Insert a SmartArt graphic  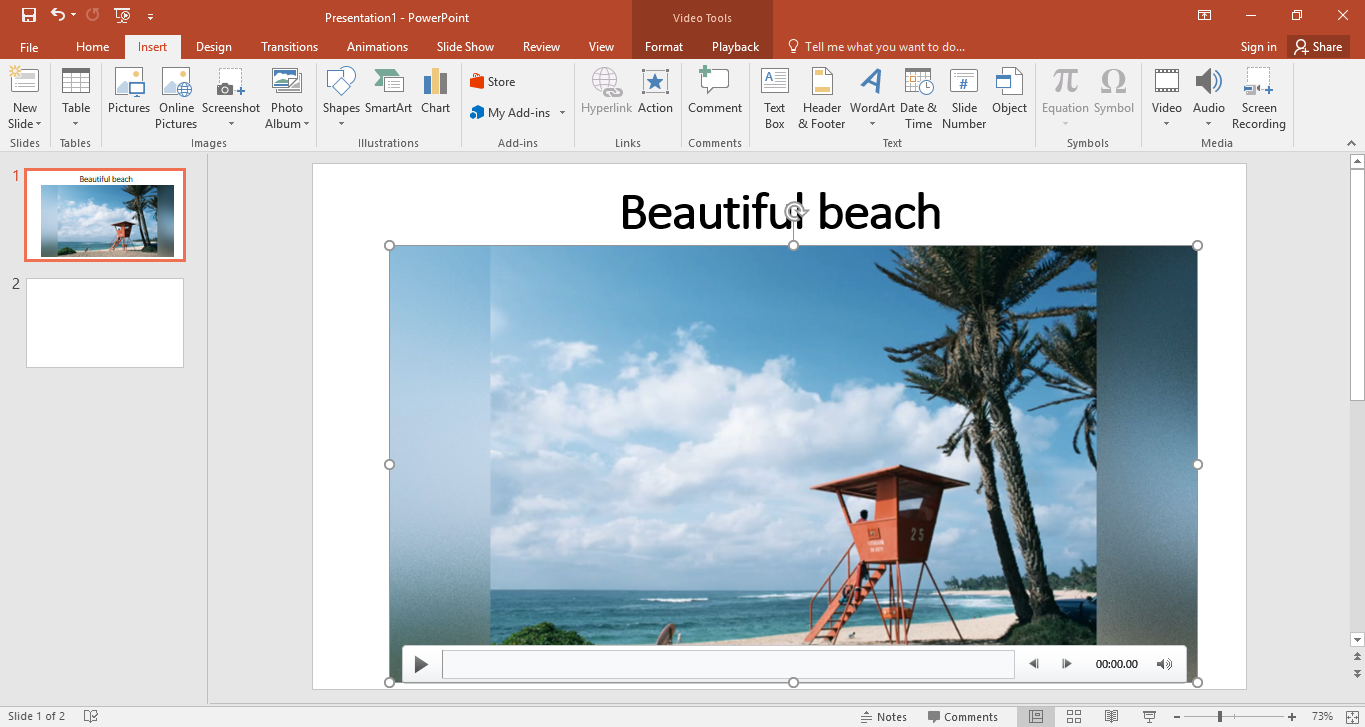pyautogui.click(x=389, y=97)
